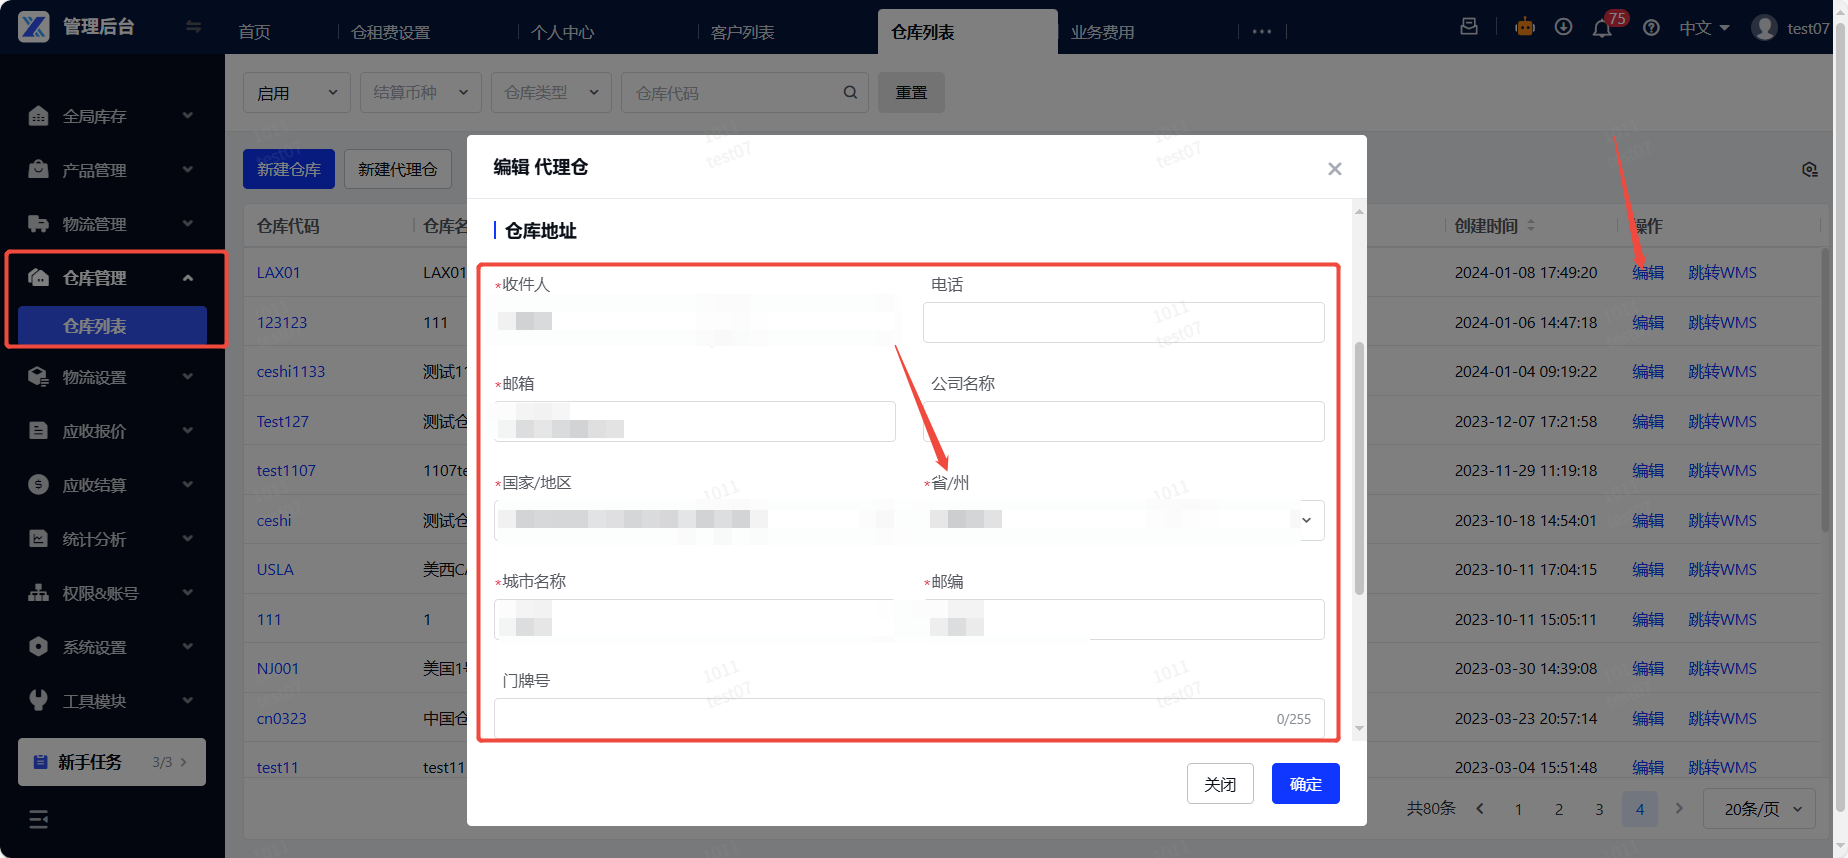Screen dimensions: 1848x858
Task: Click the user avatar icon
Action: pos(1765,28)
